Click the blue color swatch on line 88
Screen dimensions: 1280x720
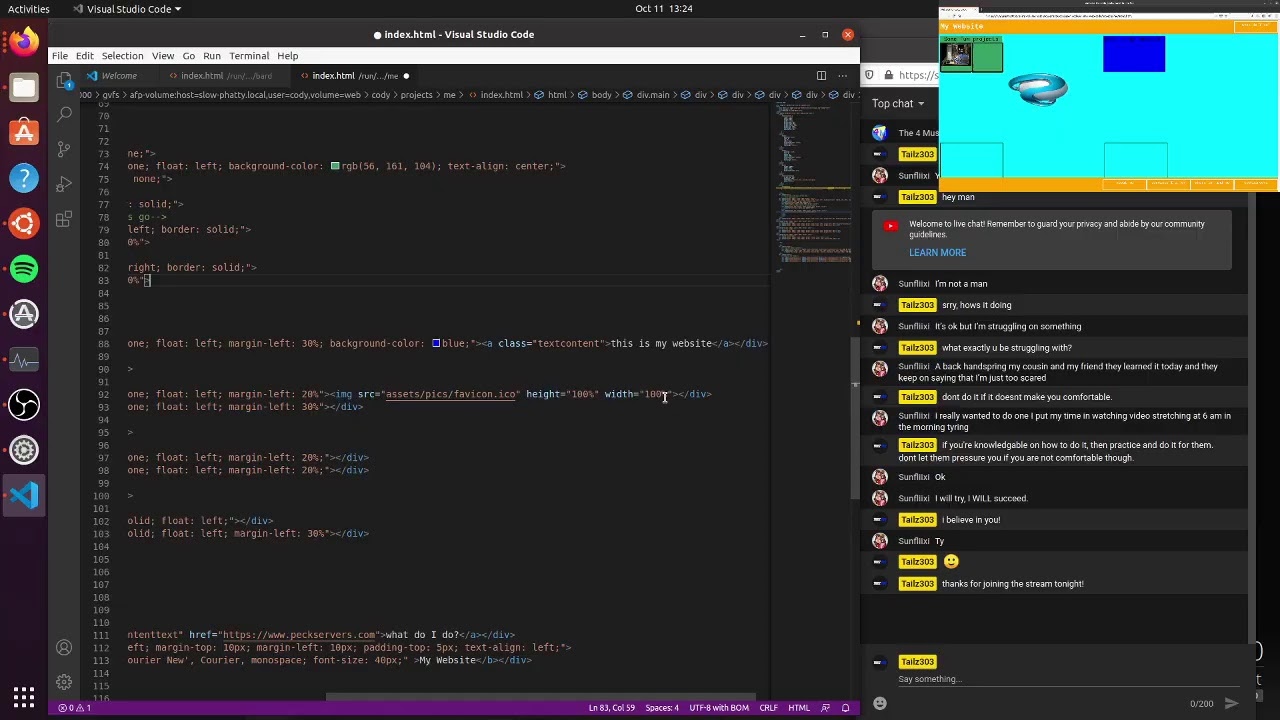(436, 343)
